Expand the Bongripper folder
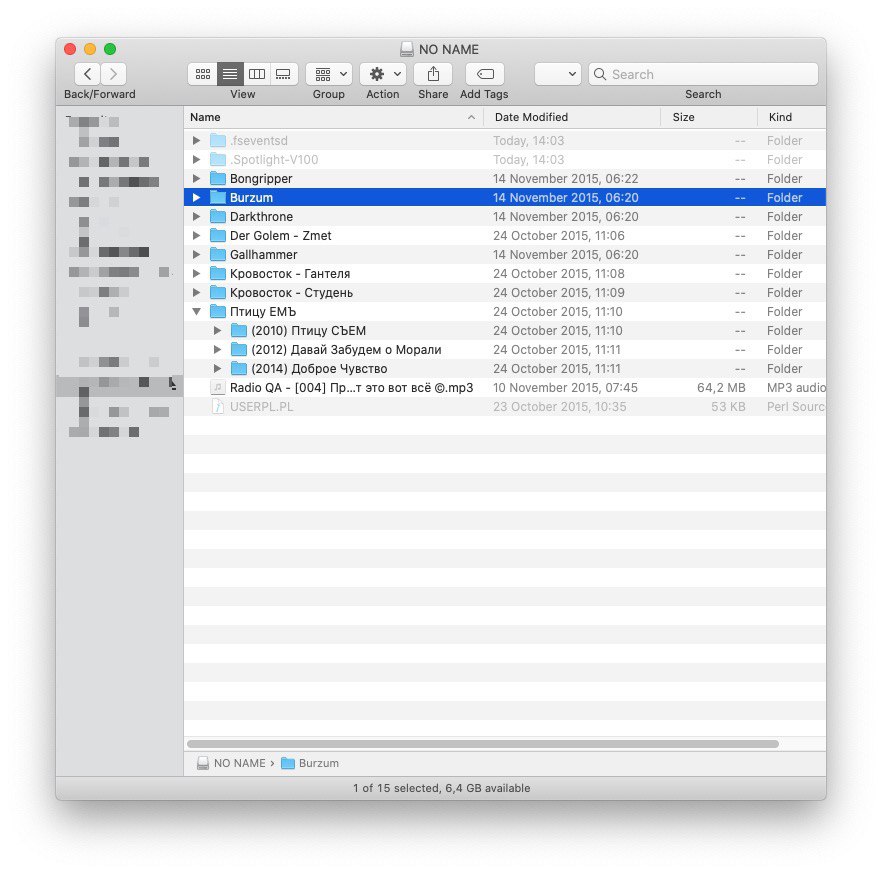Viewport: 882px width, 874px height. [x=196, y=178]
